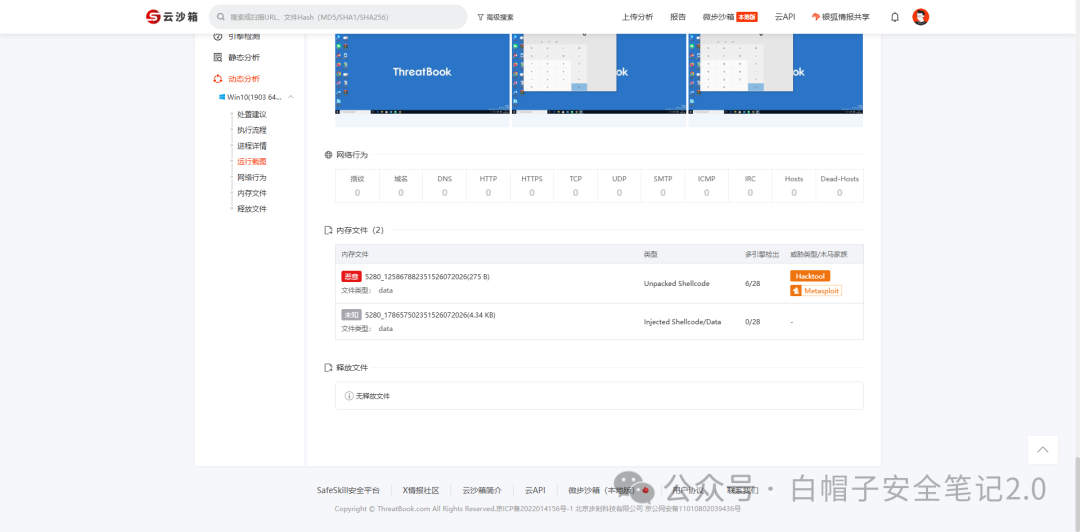1080x532 pixels.
Task: Click the Metasploit family icon
Action: click(797, 291)
